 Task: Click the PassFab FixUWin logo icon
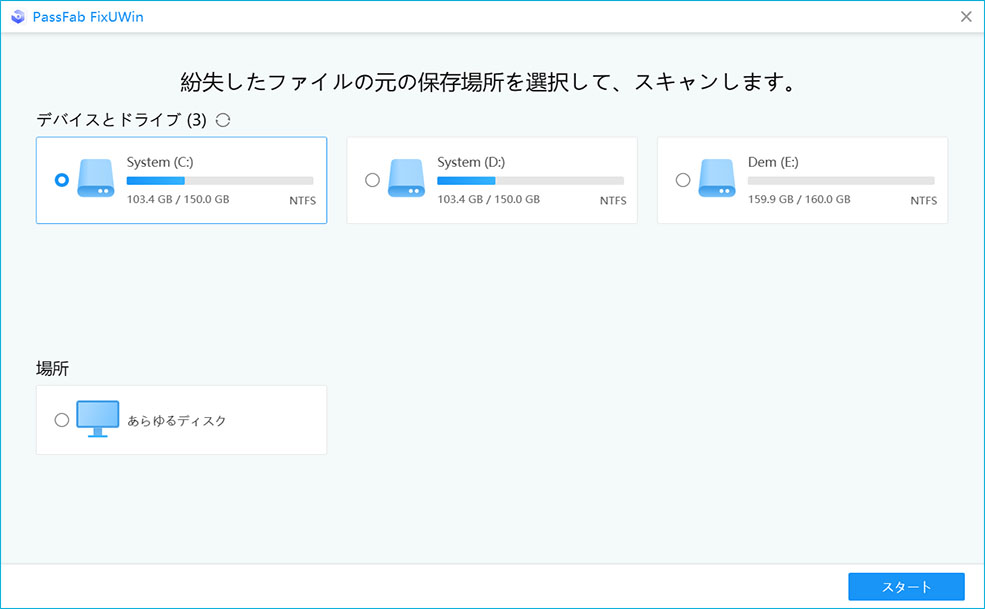coord(18,16)
